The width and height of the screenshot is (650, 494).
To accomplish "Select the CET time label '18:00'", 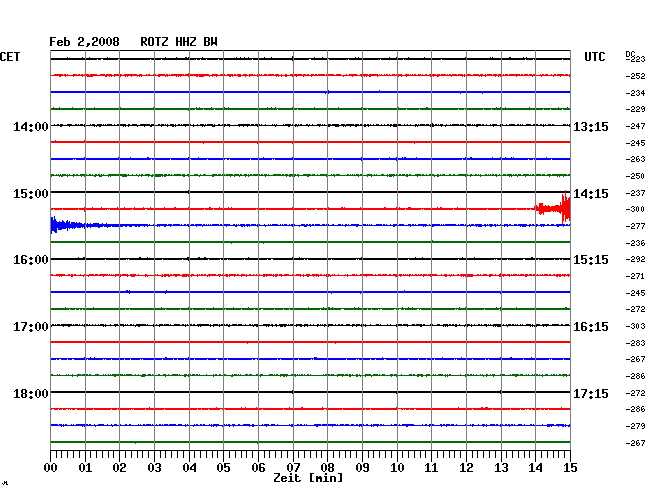I will (x=31, y=393).
